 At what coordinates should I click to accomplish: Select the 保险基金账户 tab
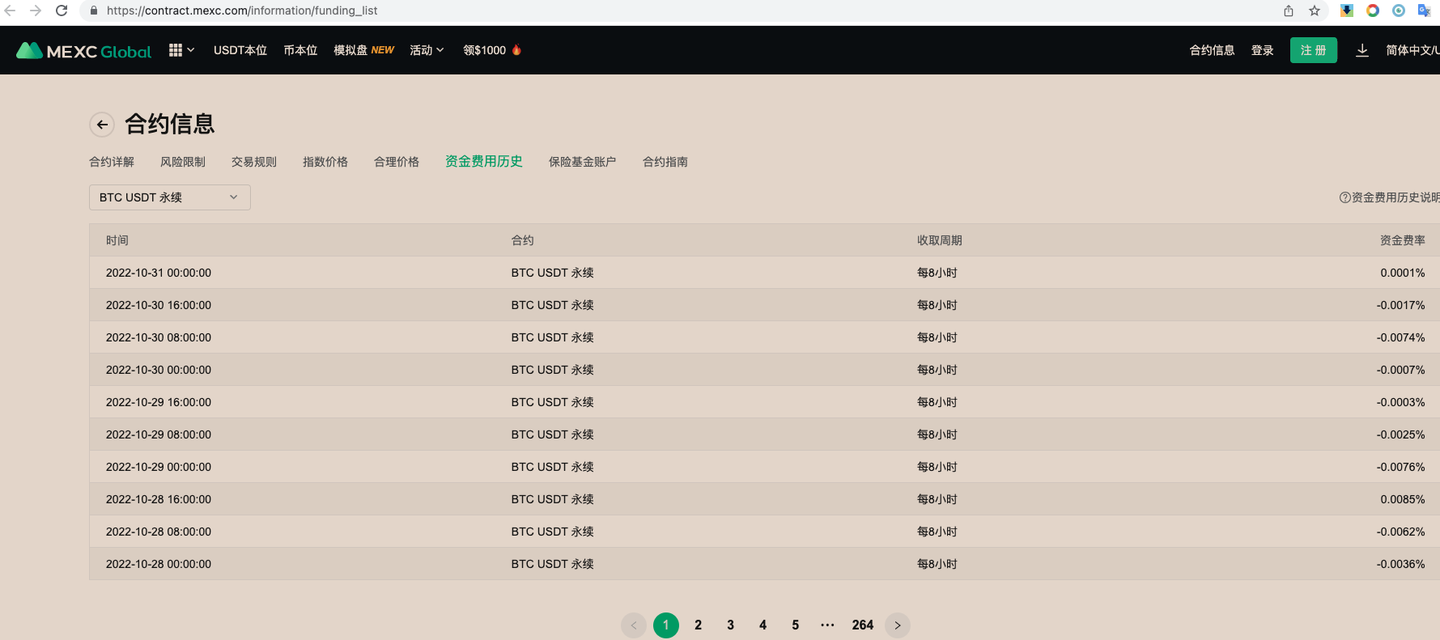tap(581, 161)
